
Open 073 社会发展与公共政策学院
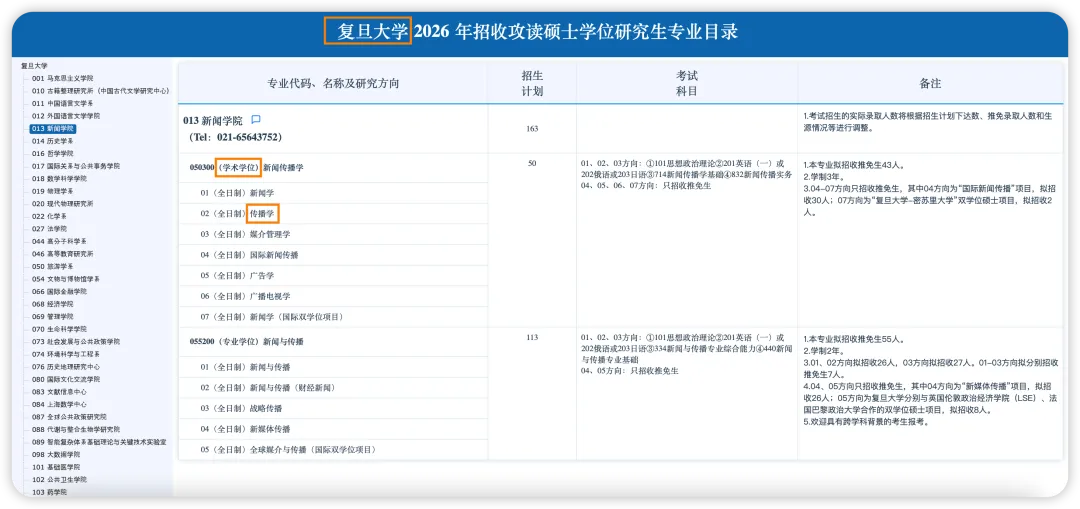75,342
